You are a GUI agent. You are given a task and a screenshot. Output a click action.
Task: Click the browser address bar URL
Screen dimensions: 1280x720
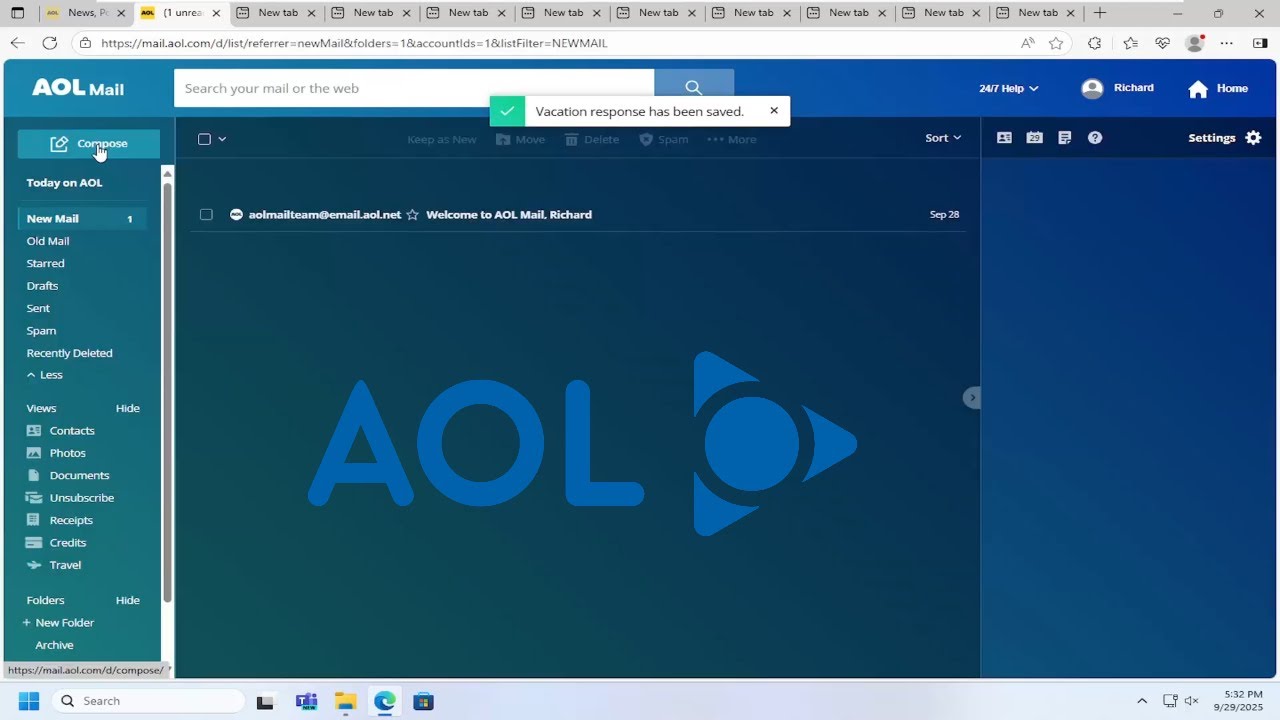[x=354, y=43]
